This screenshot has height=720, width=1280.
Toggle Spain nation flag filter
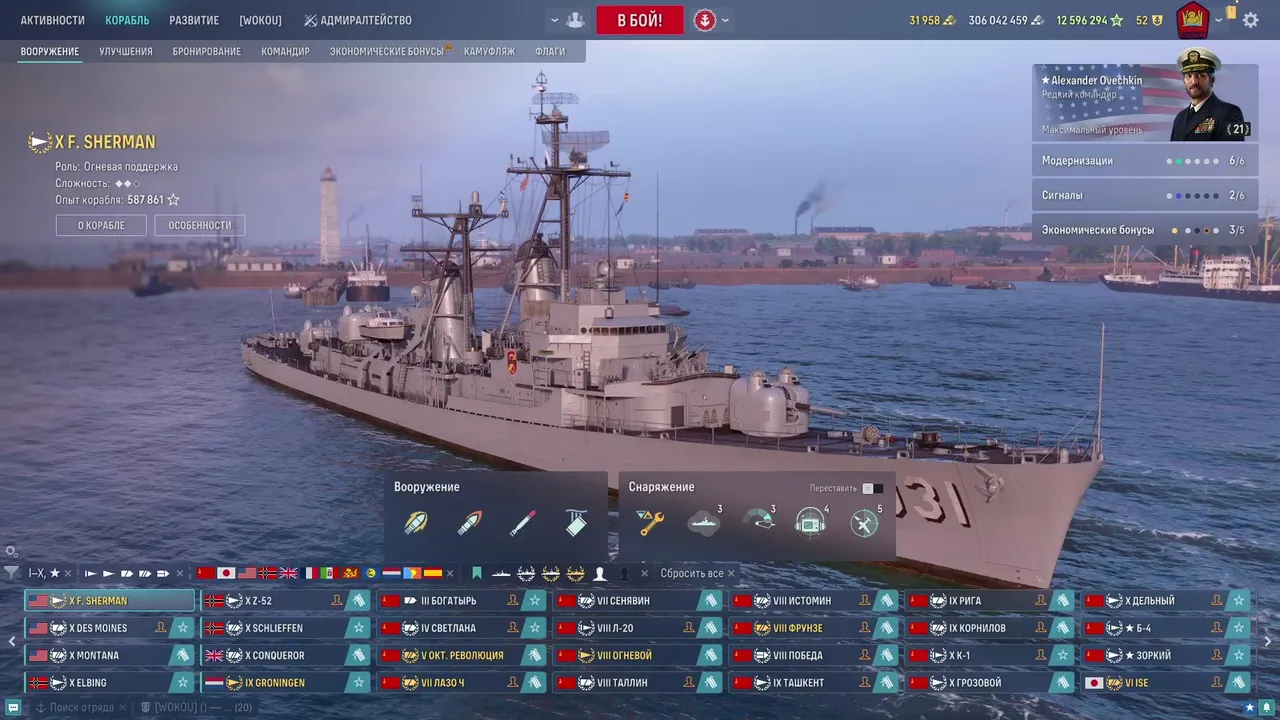[x=433, y=573]
